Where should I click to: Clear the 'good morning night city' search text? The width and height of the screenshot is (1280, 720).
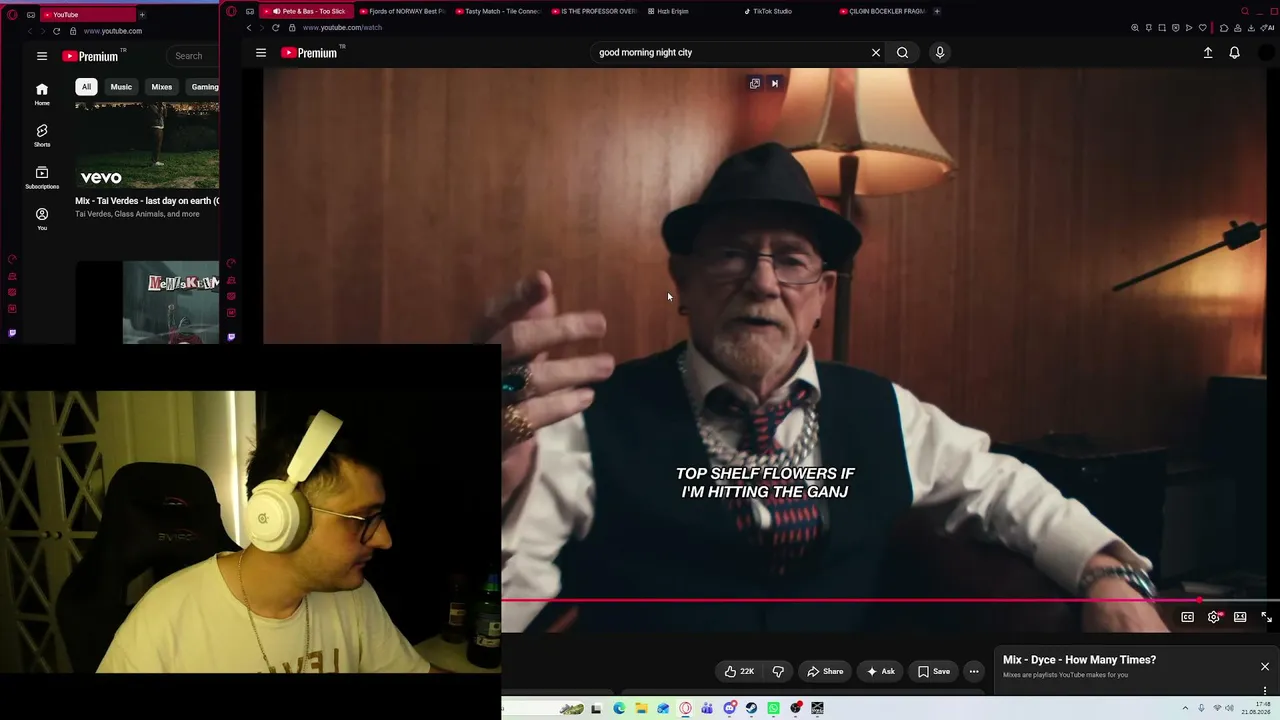click(876, 53)
